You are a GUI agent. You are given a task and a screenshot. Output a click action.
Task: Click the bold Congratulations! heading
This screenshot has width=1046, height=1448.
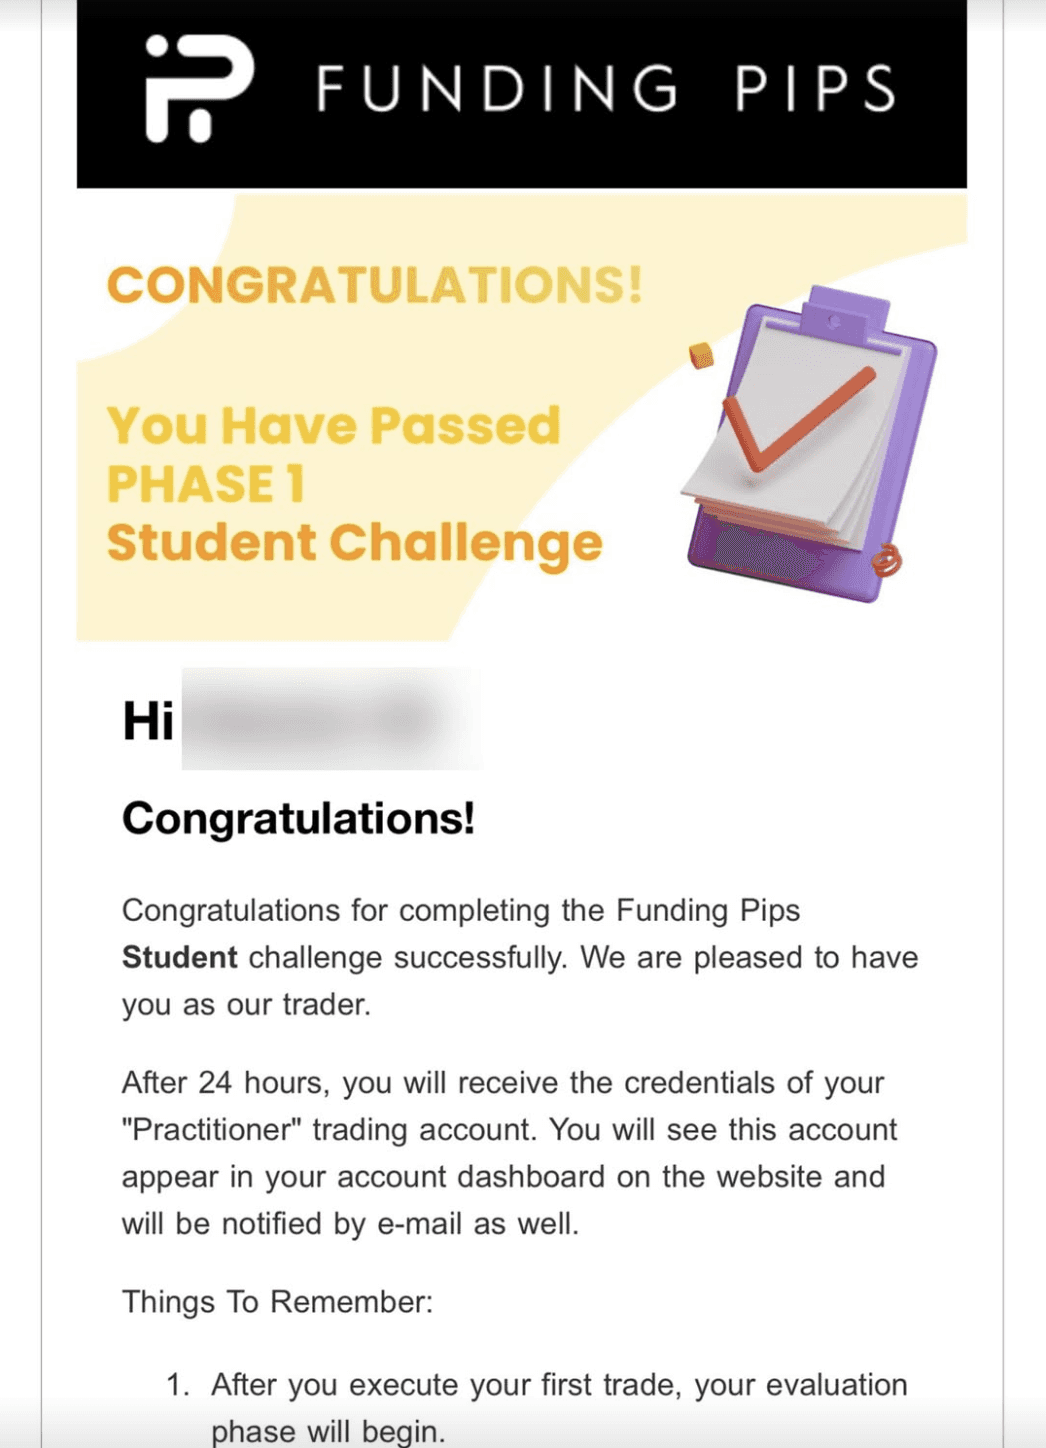tap(298, 818)
